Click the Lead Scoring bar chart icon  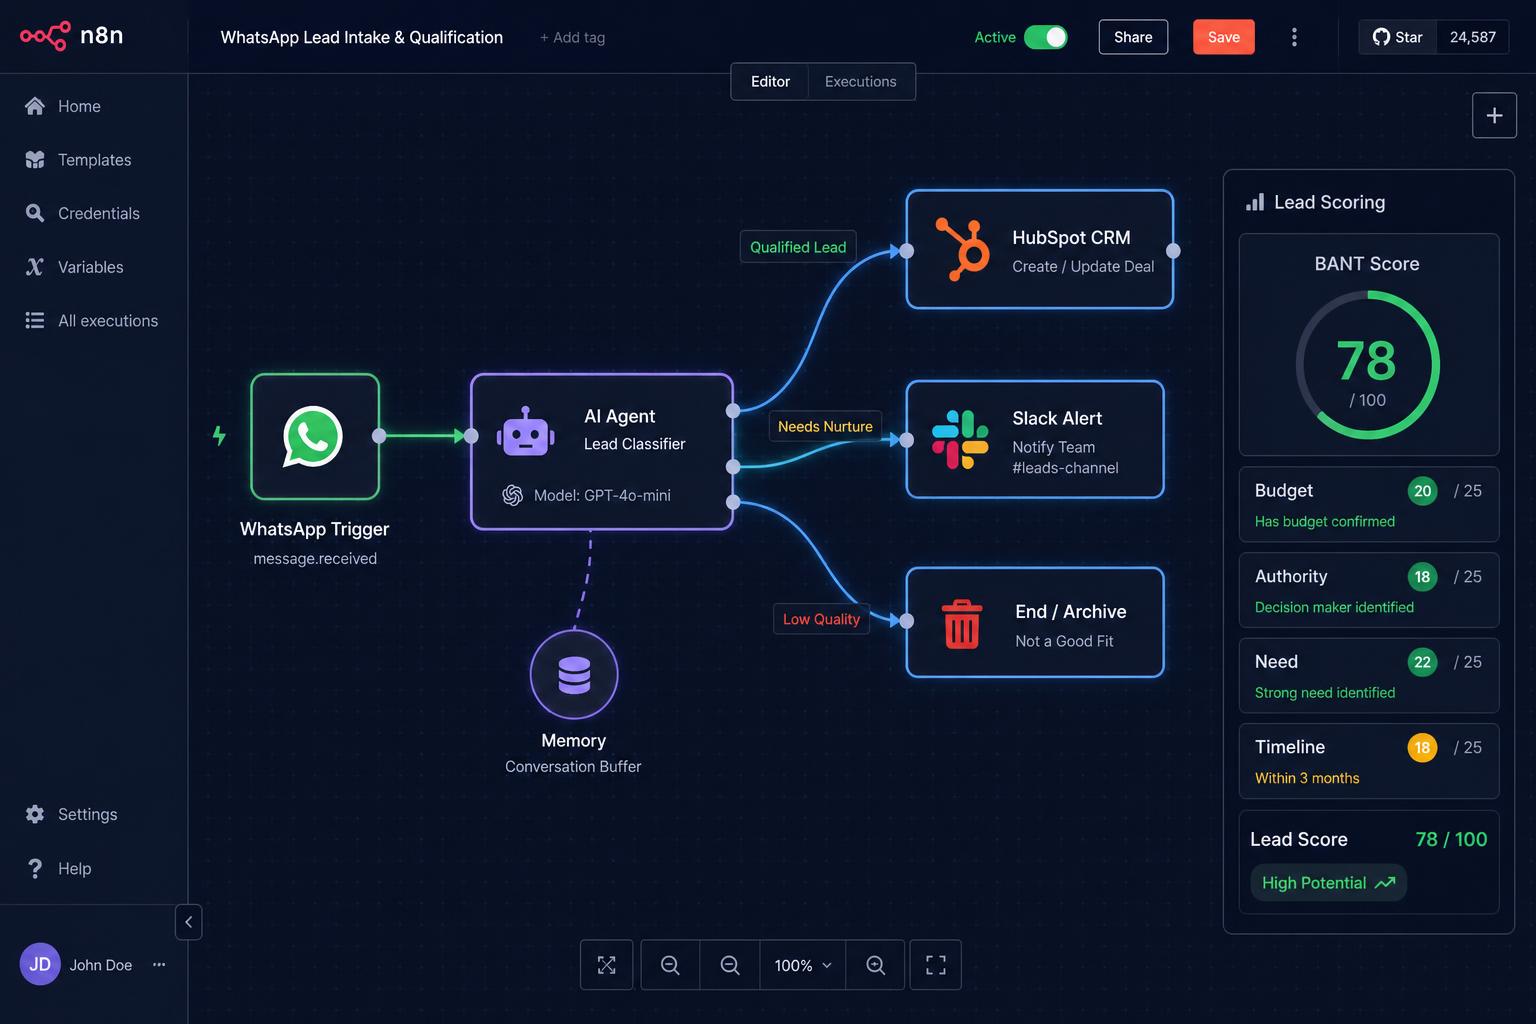tap(1255, 202)
